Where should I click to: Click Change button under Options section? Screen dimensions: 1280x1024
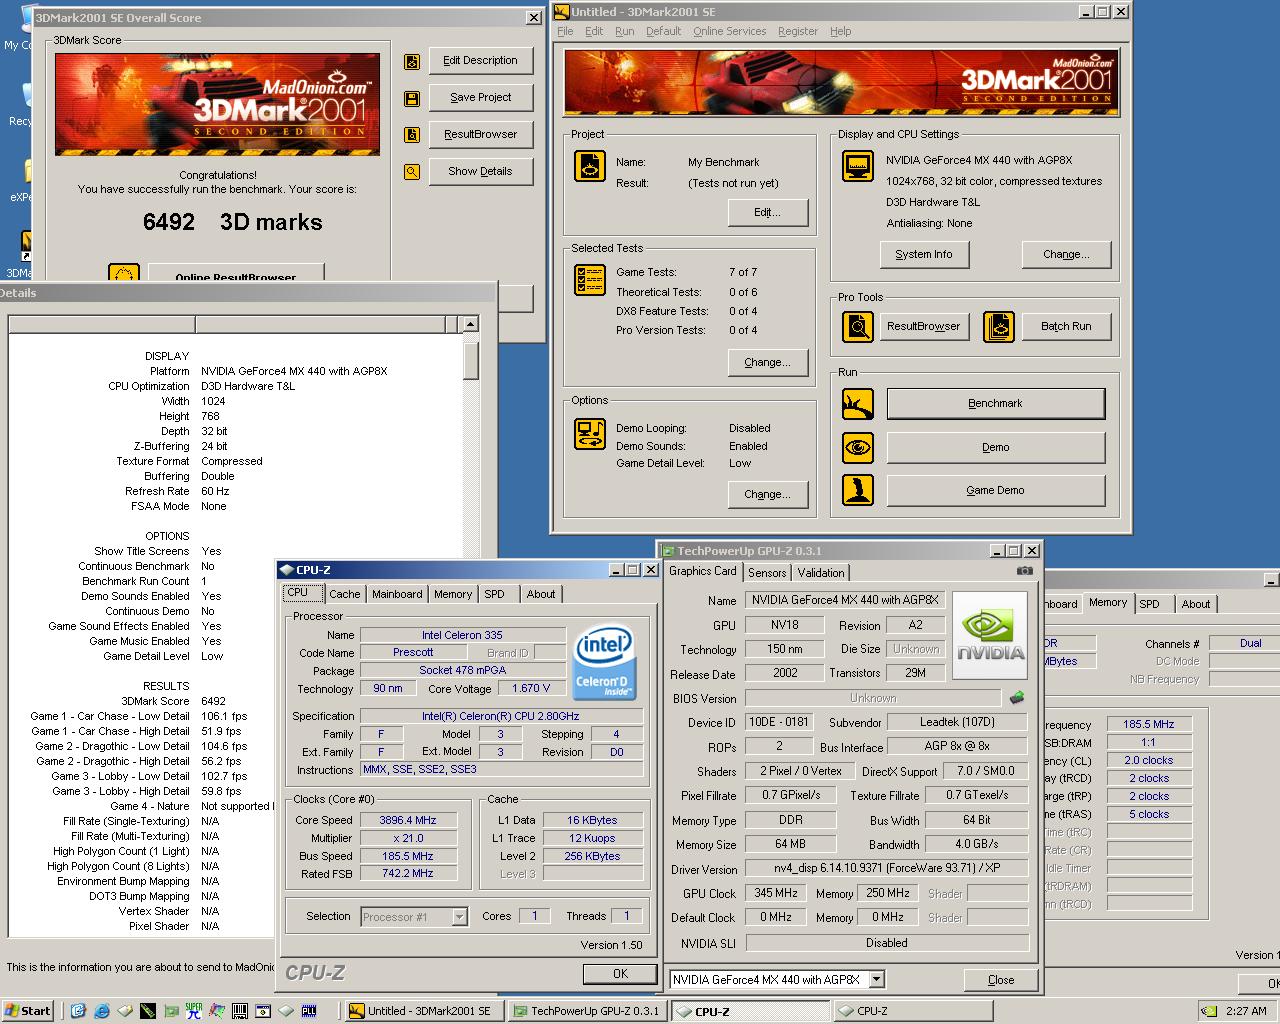[767, 495]
